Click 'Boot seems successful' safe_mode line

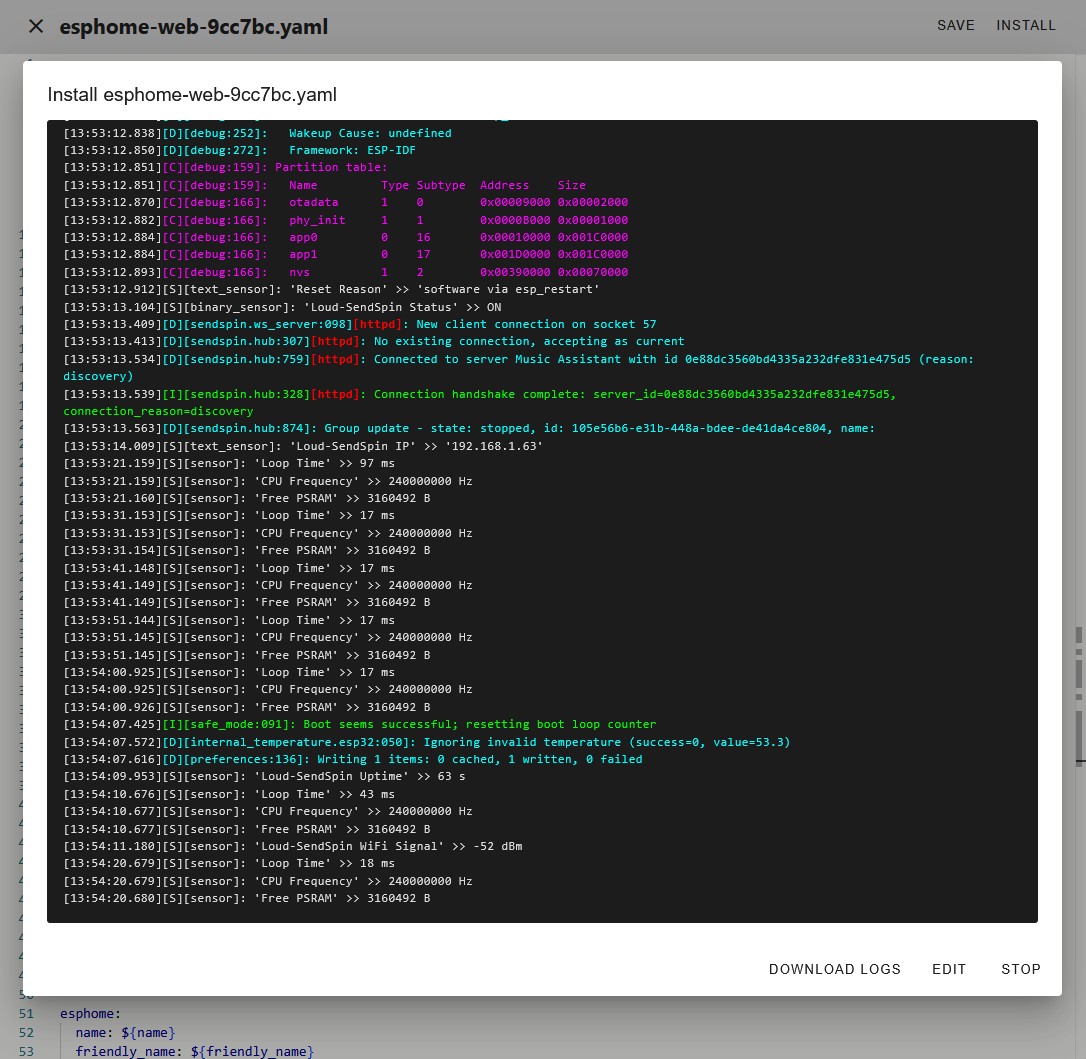tap(359, 724)
